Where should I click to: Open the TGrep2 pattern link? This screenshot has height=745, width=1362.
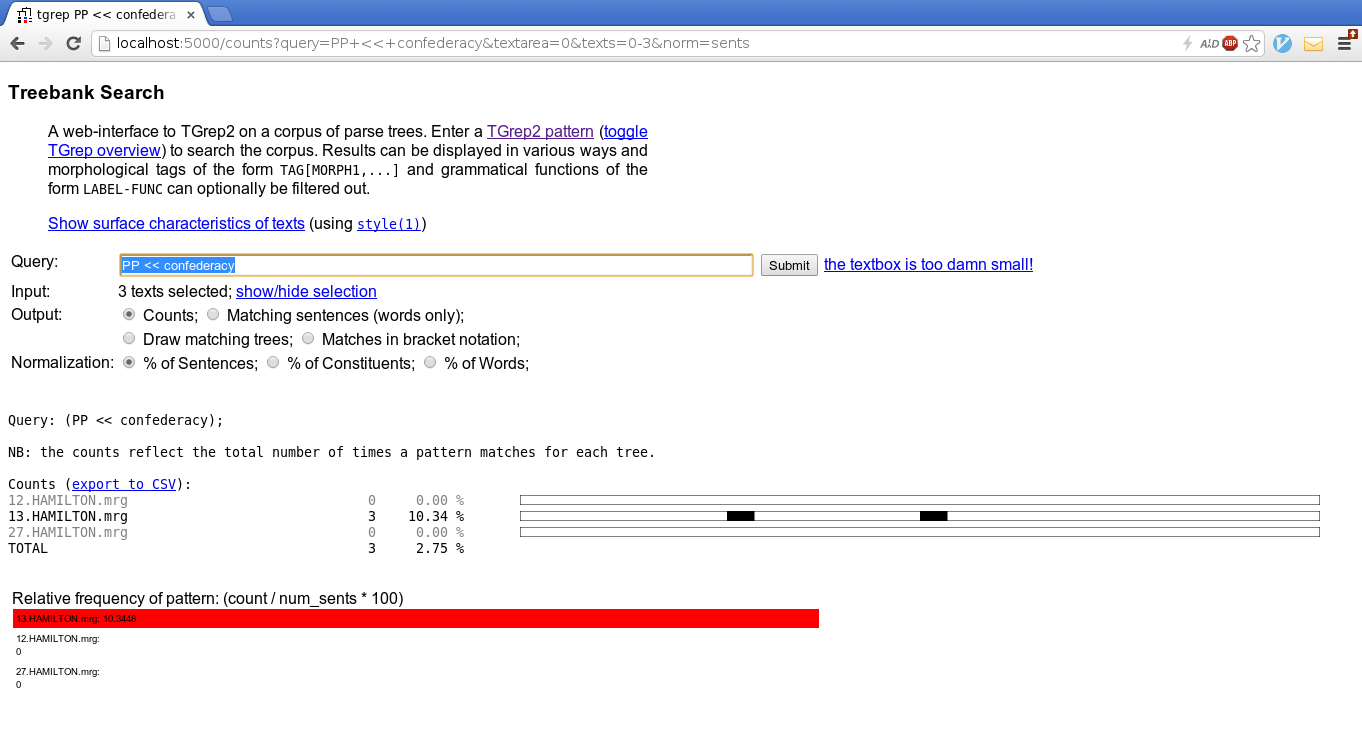point(540,131)
